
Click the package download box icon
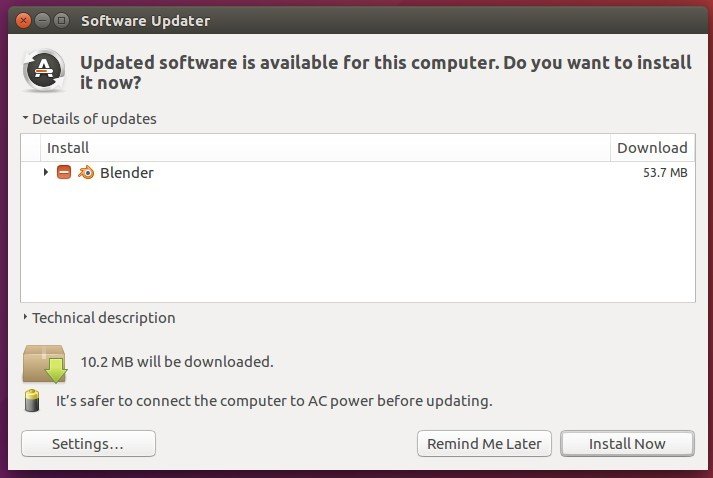pyautogui.click(x=44, y=362)
